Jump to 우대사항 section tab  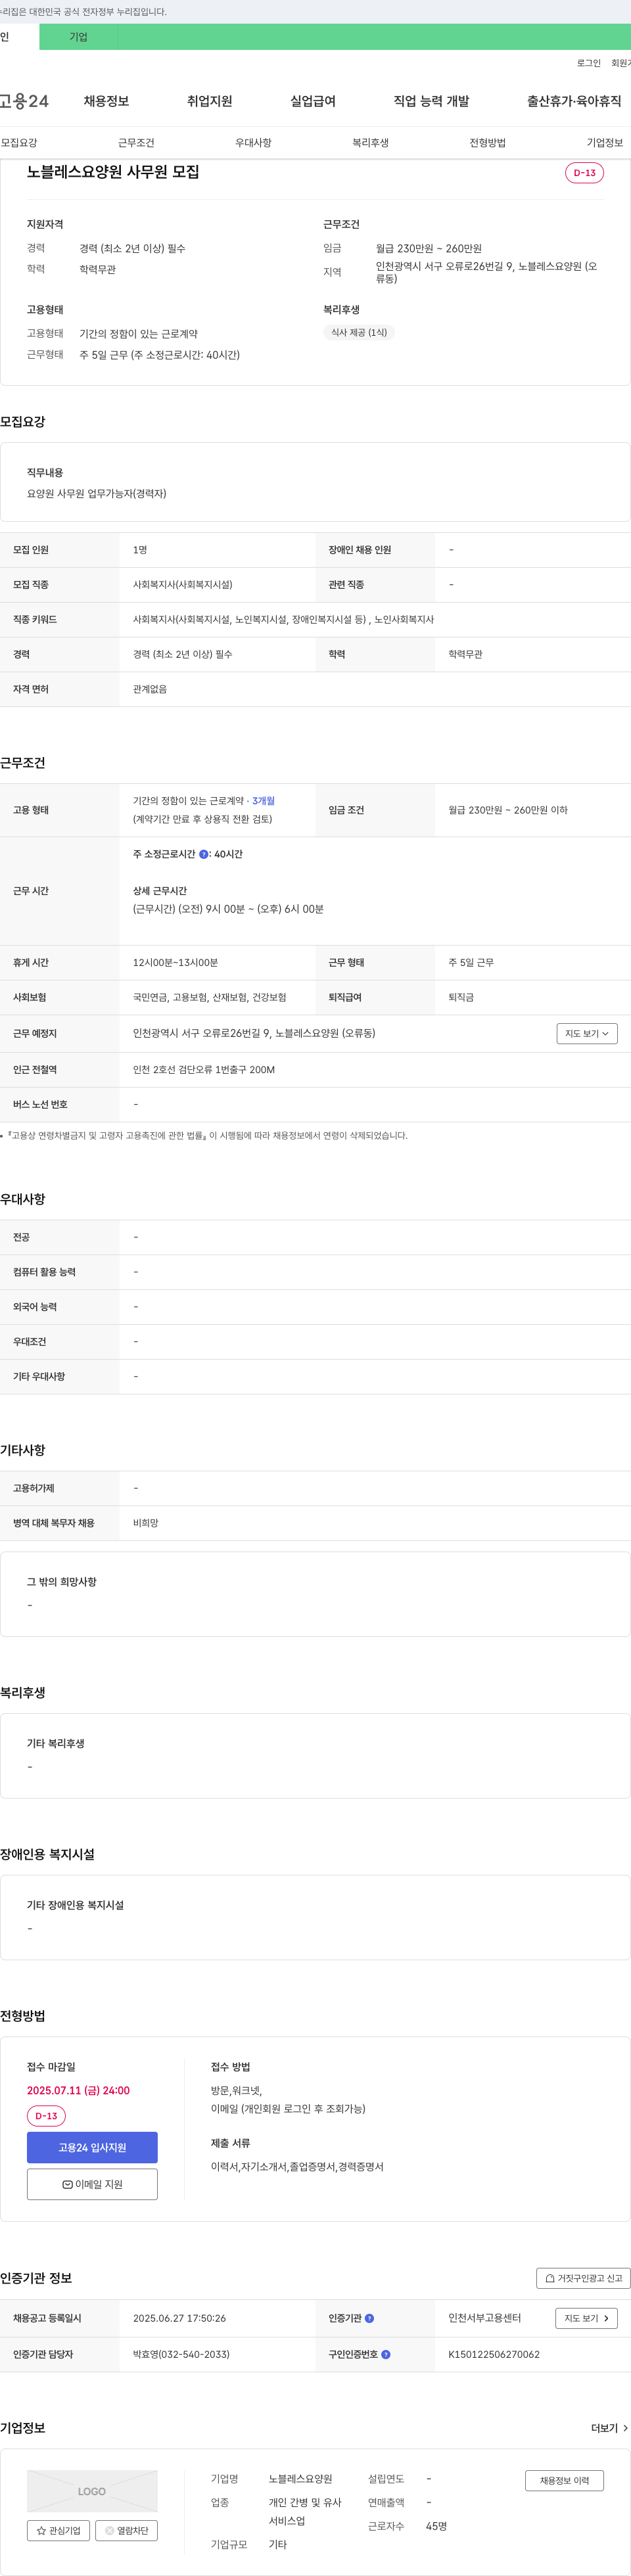click(253, 143)
